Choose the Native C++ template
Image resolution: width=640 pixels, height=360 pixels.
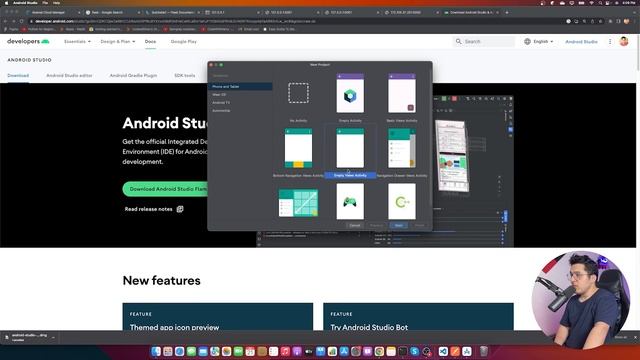(402, 202)
